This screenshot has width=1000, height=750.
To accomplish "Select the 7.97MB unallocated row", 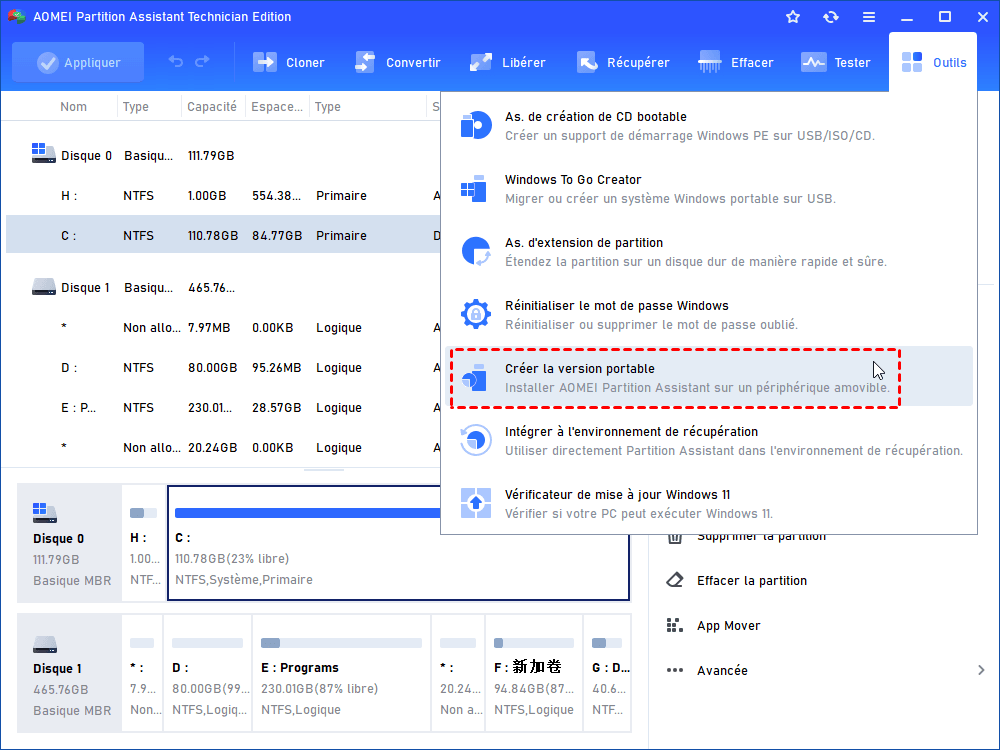I will coord(223,328).
